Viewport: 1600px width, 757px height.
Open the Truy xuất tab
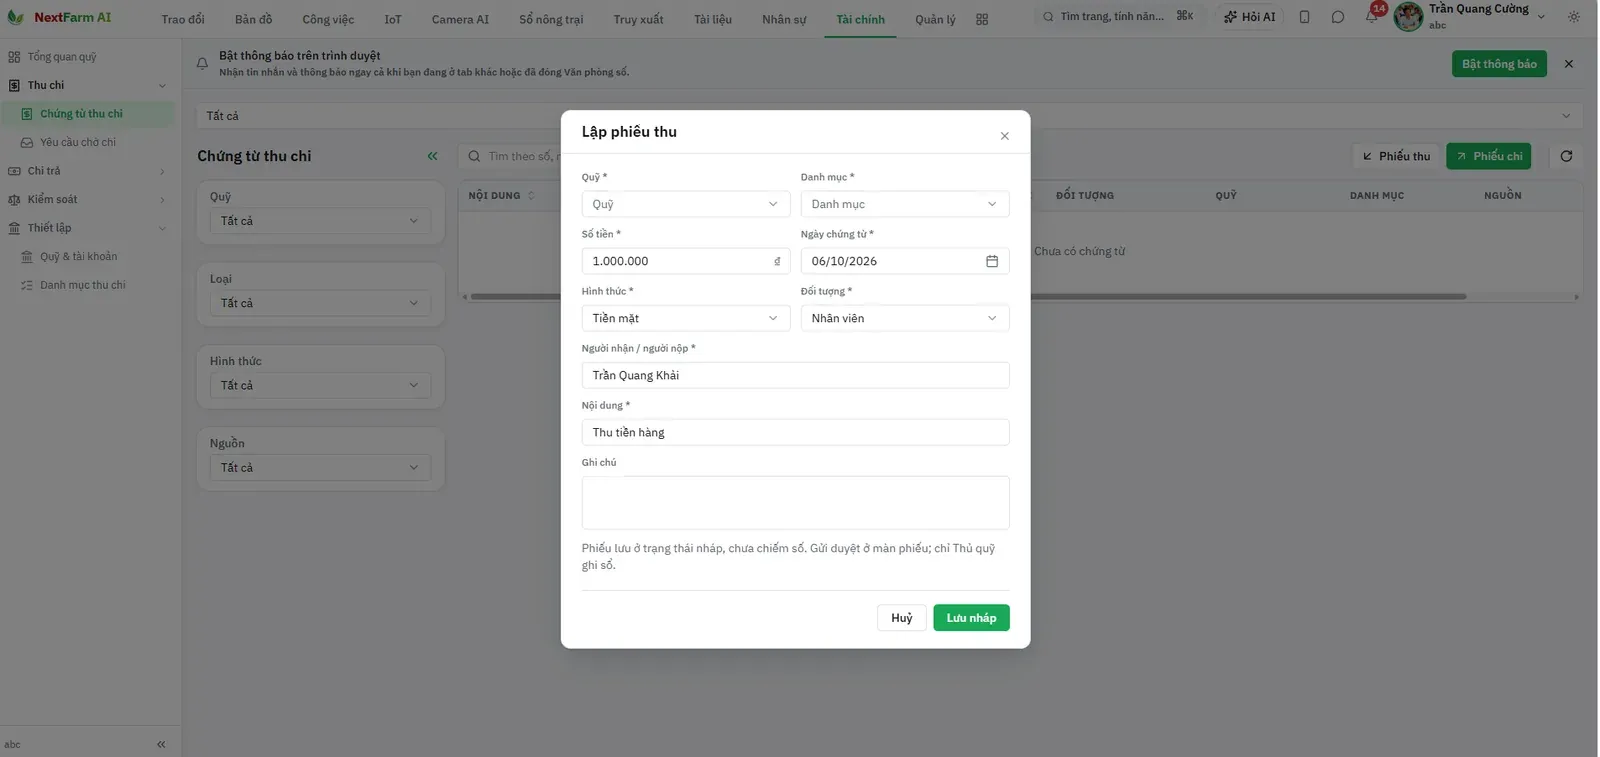pyautogui.click(x=638, y=19)
